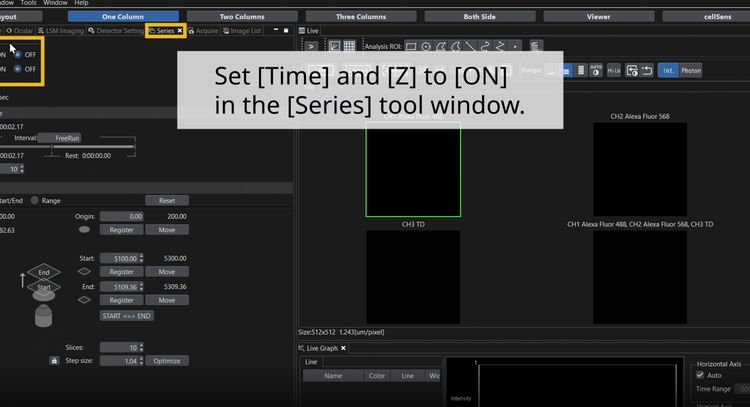
Task: Select the rectangle Analysis ROI tool
Action: click(411, 46)
